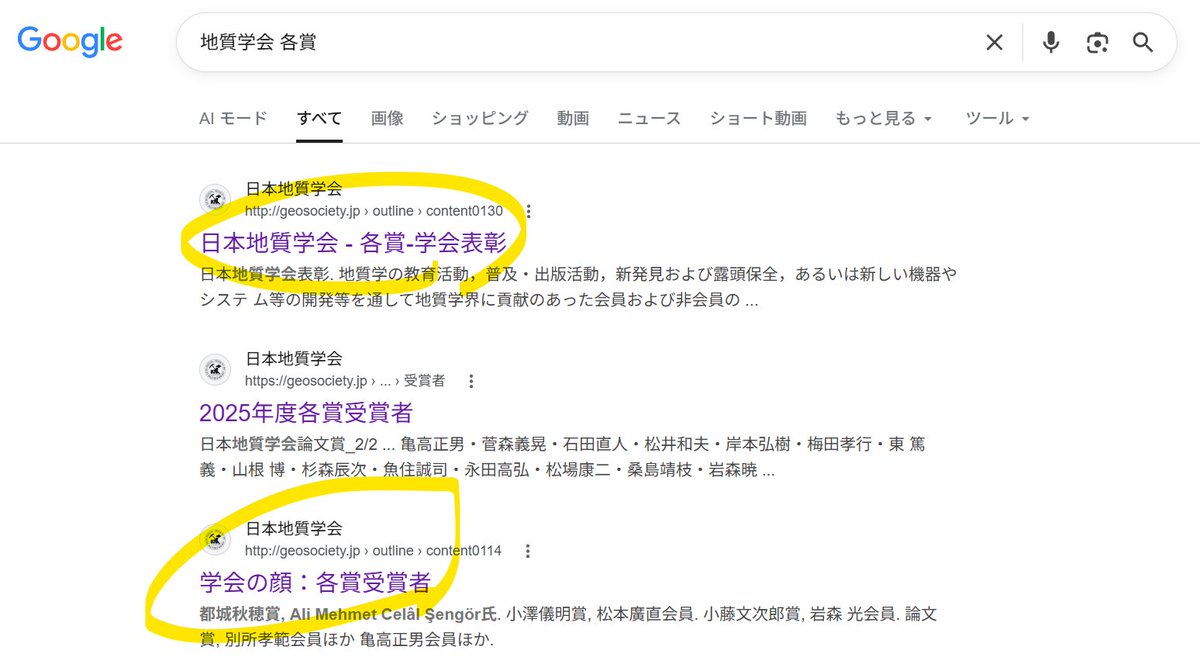Switch to AI モード tab
Viewport: 1200px width, 671px height.
pyautogui.click(x=233, y=118)
